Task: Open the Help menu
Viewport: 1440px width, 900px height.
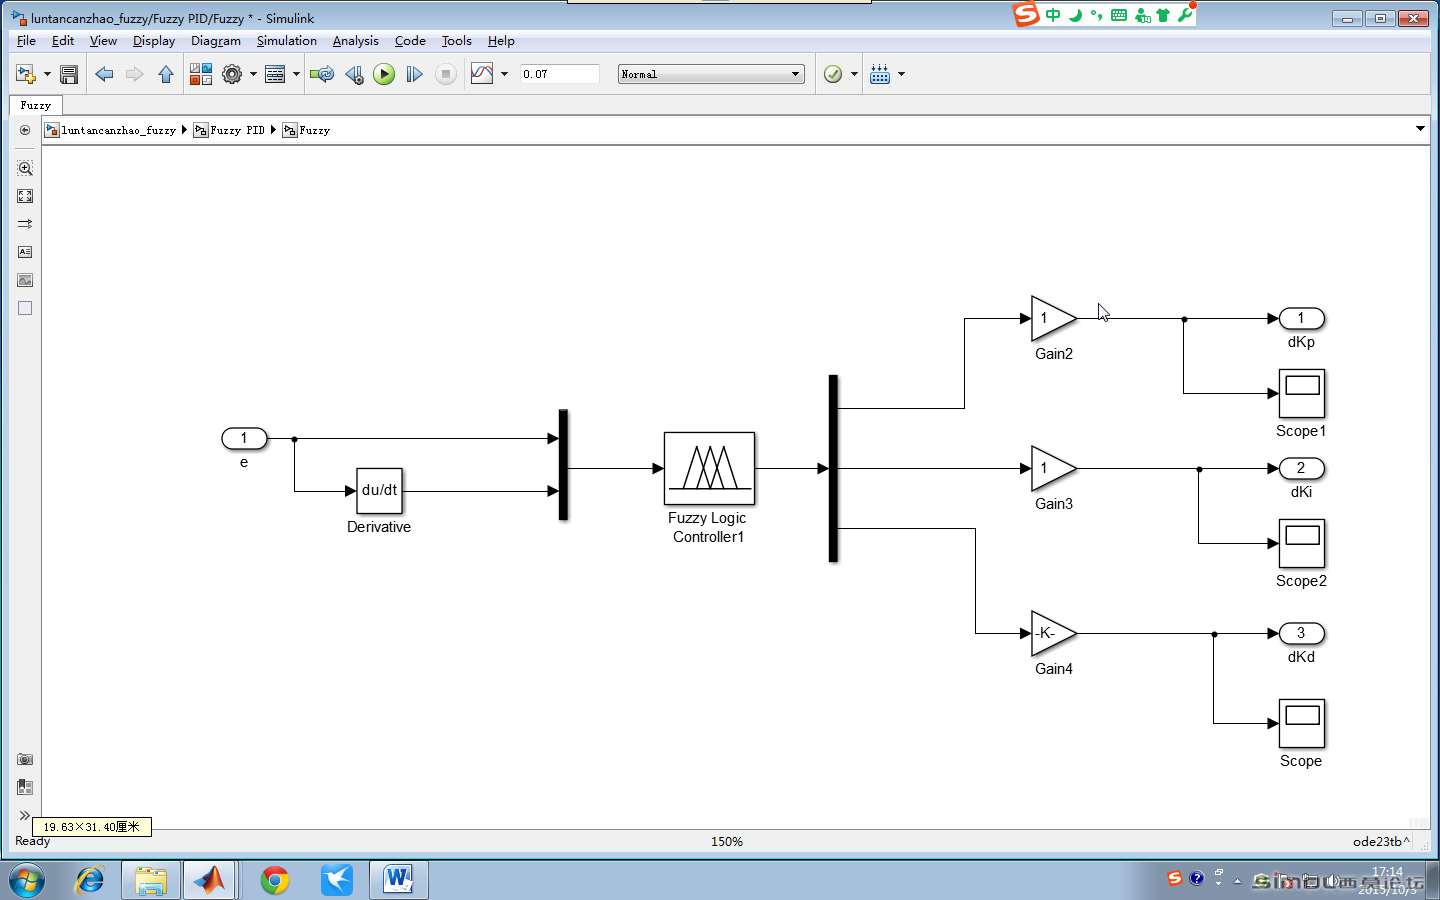Action: click(x=501, y=41)
